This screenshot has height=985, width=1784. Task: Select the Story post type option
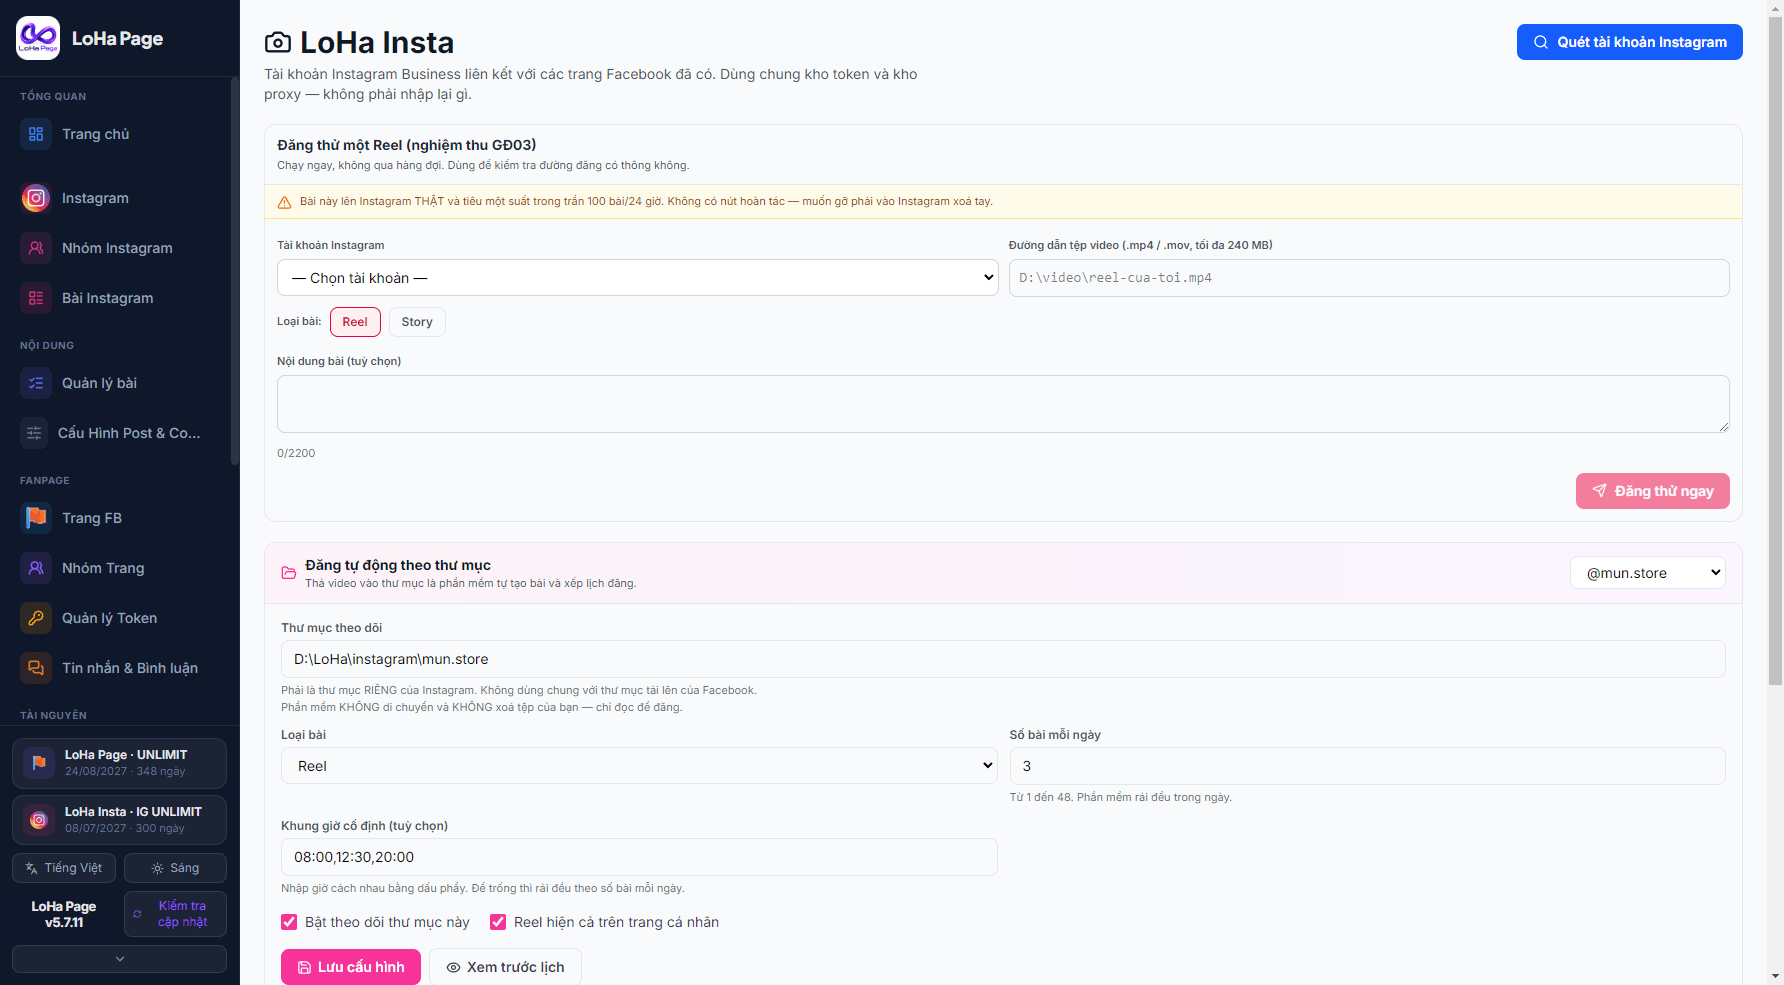tap(417, 322)
